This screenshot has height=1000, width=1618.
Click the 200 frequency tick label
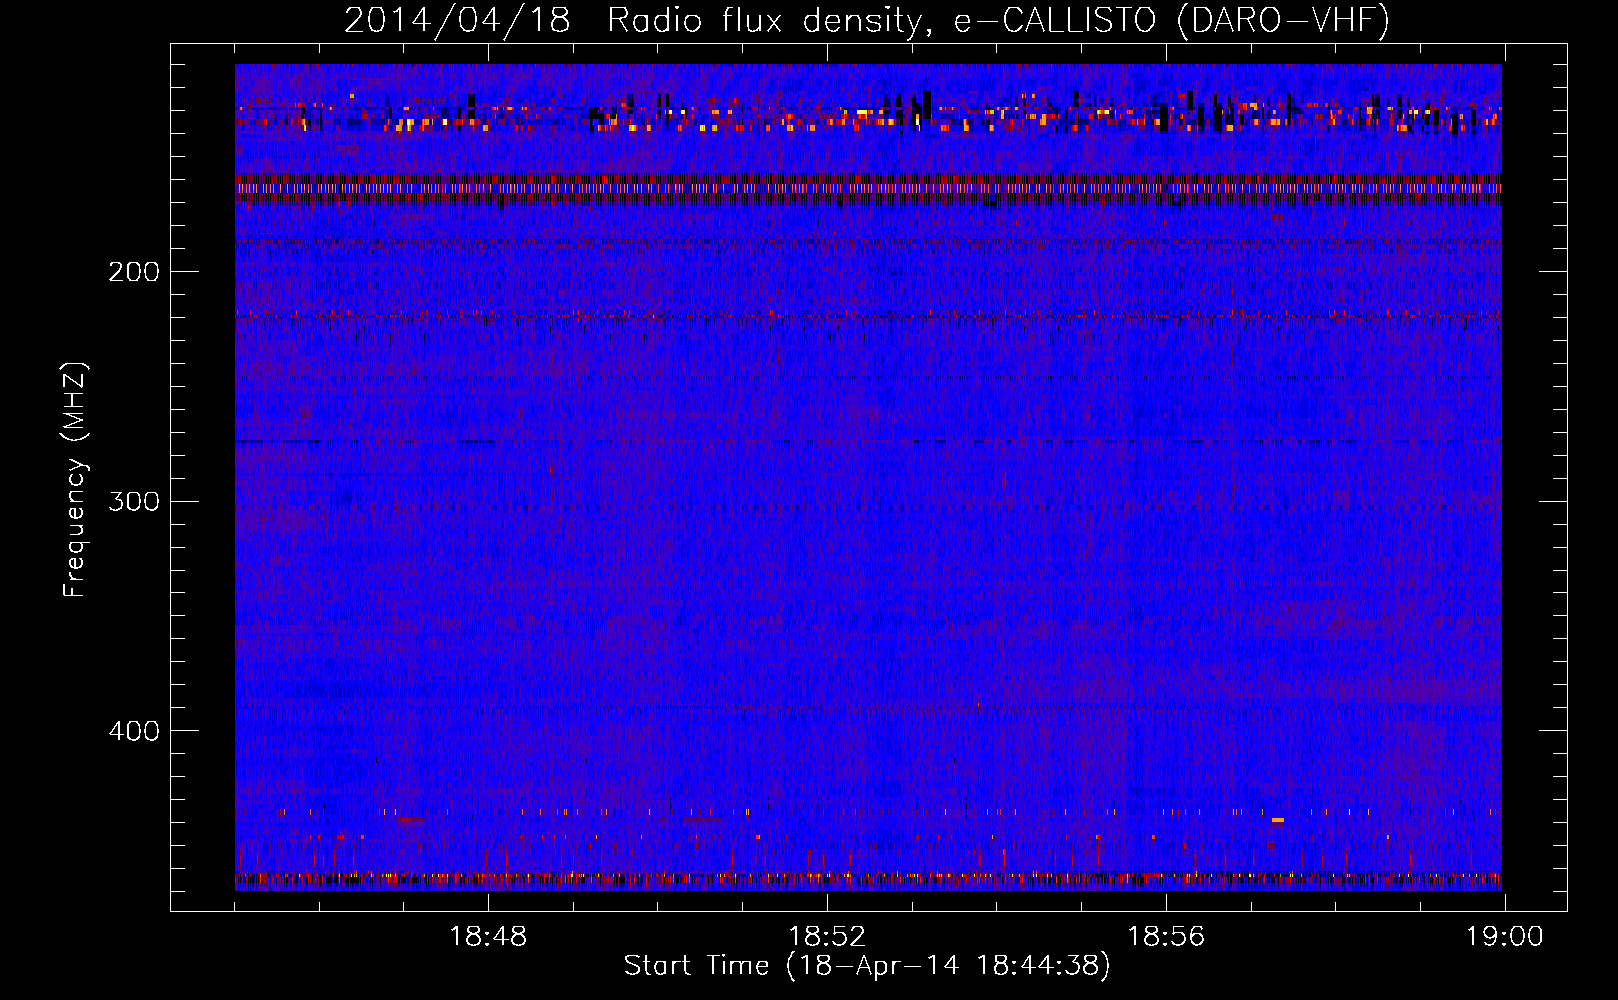134,272
